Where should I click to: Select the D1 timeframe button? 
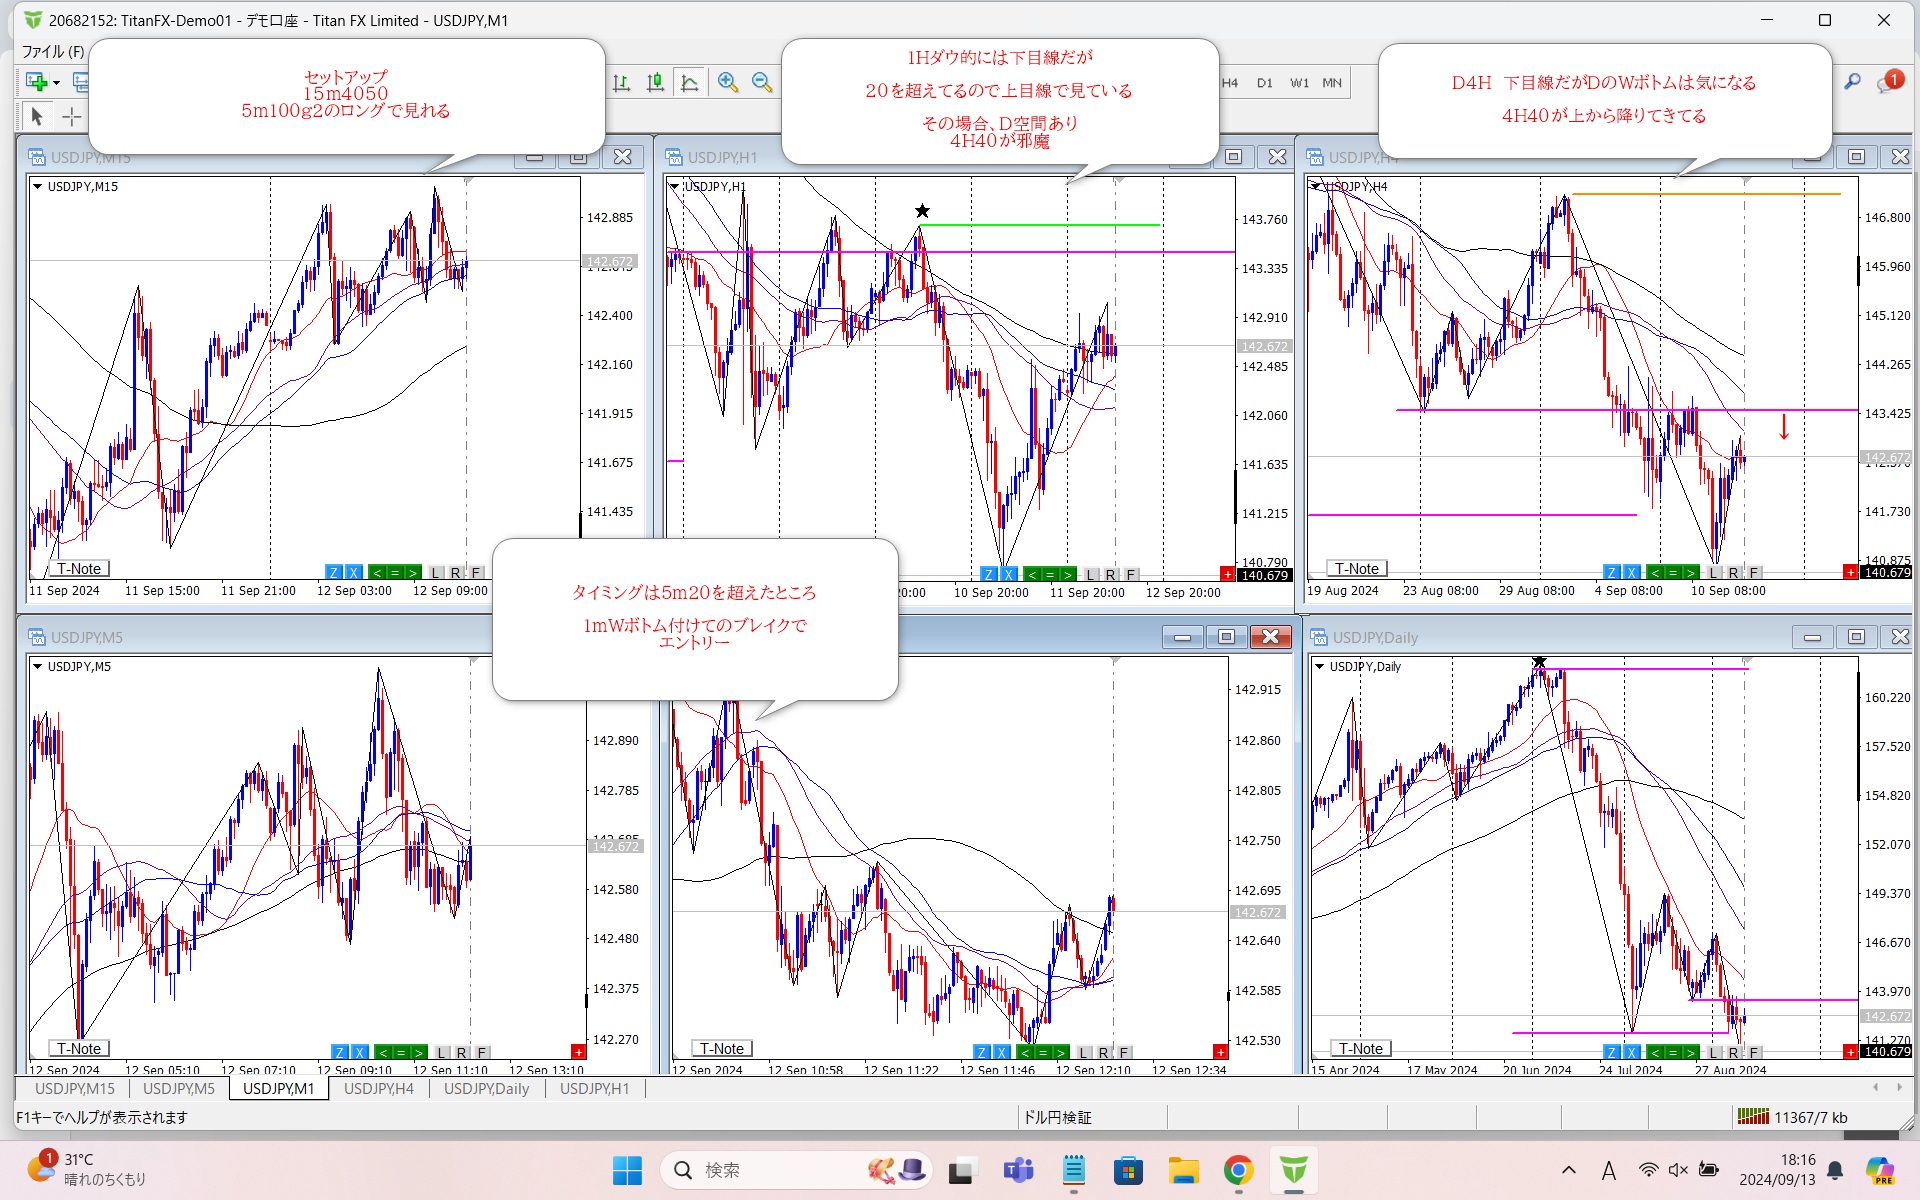[1265, 83]
